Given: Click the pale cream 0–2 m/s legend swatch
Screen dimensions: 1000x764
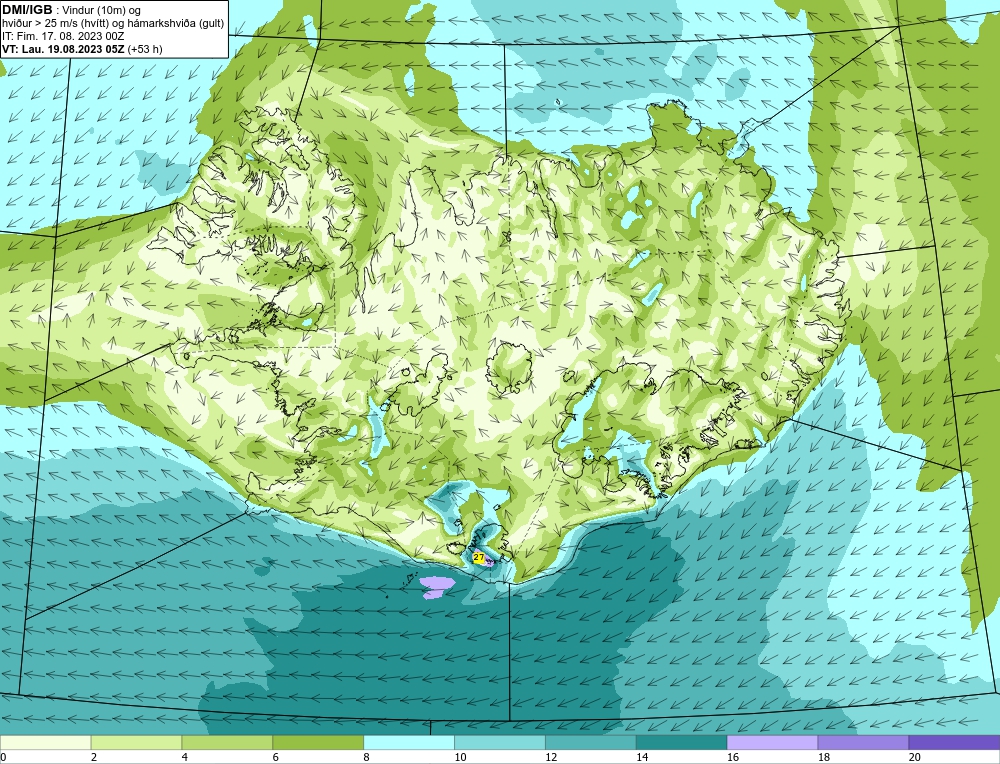Looking at the screenshot, I should click(x=45, y=743).
